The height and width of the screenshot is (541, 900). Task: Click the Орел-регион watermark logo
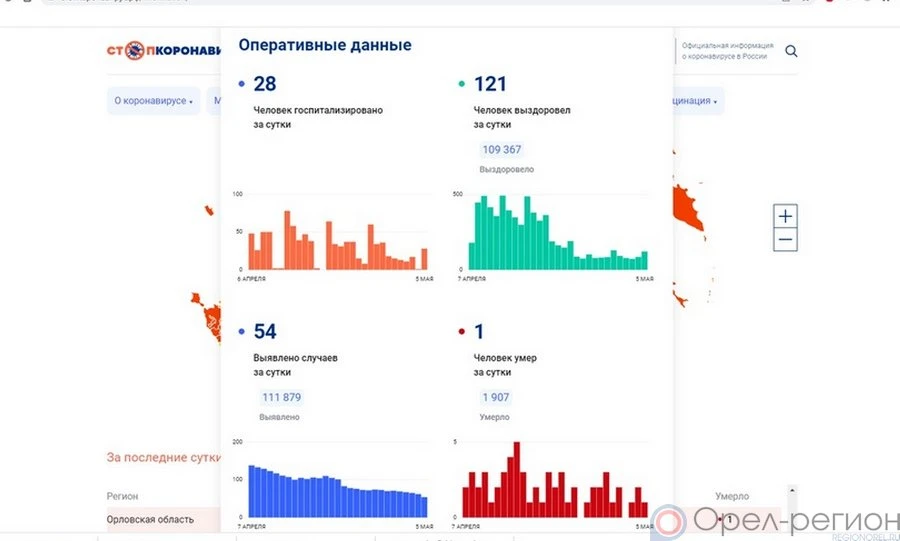(775, 522)
